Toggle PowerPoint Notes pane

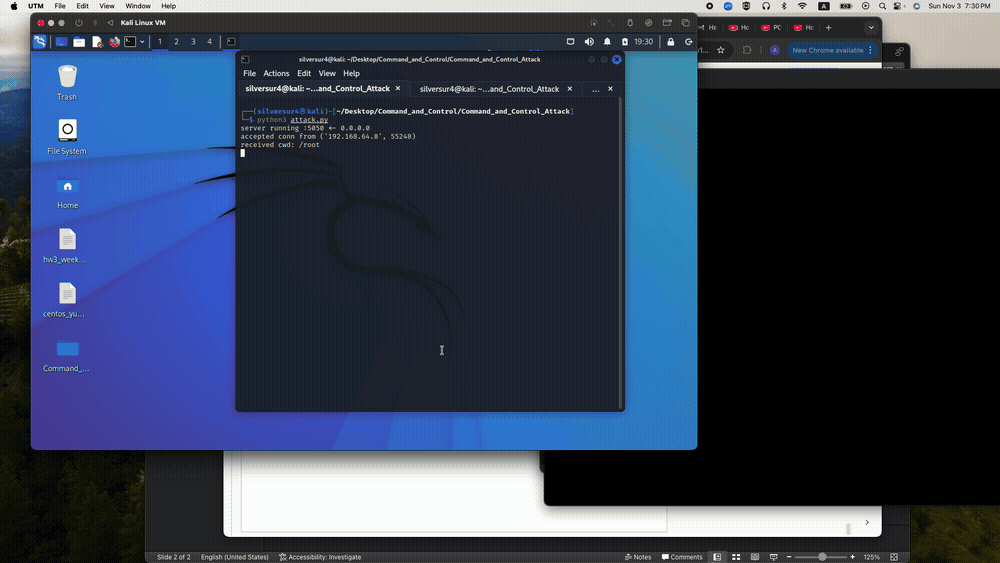click(638, 557)
